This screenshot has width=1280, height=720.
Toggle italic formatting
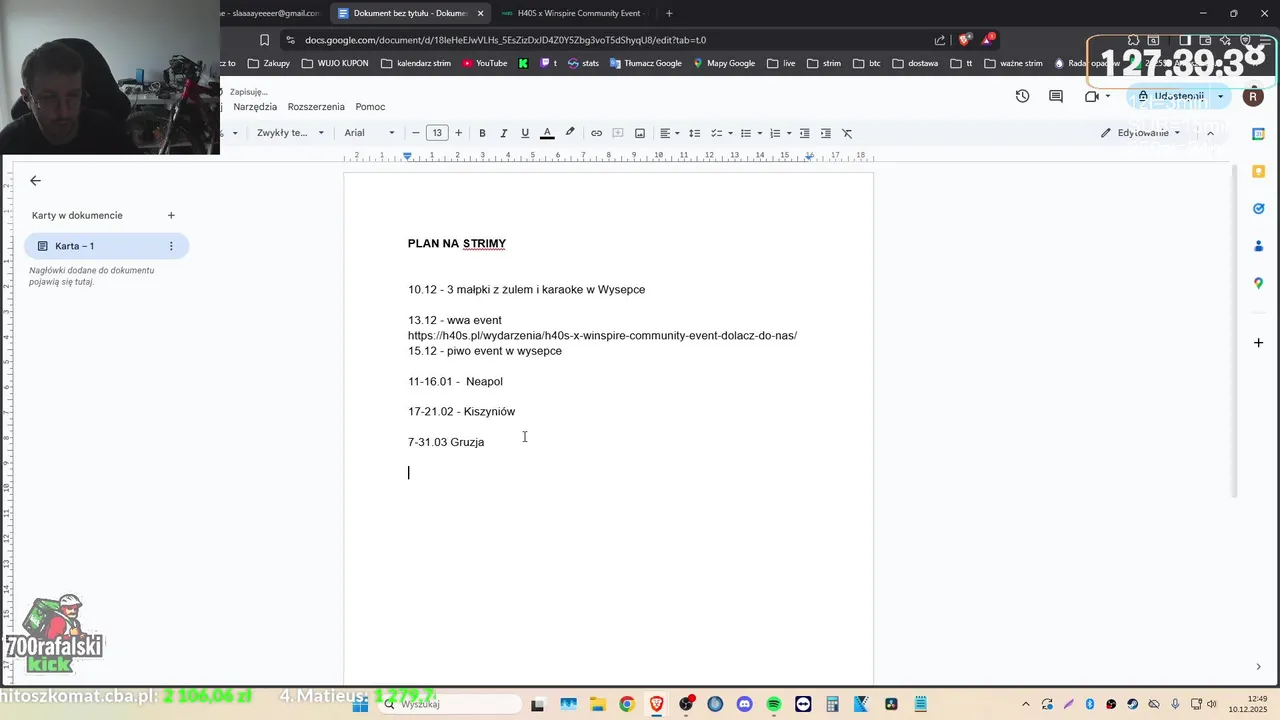click(503, 133)
